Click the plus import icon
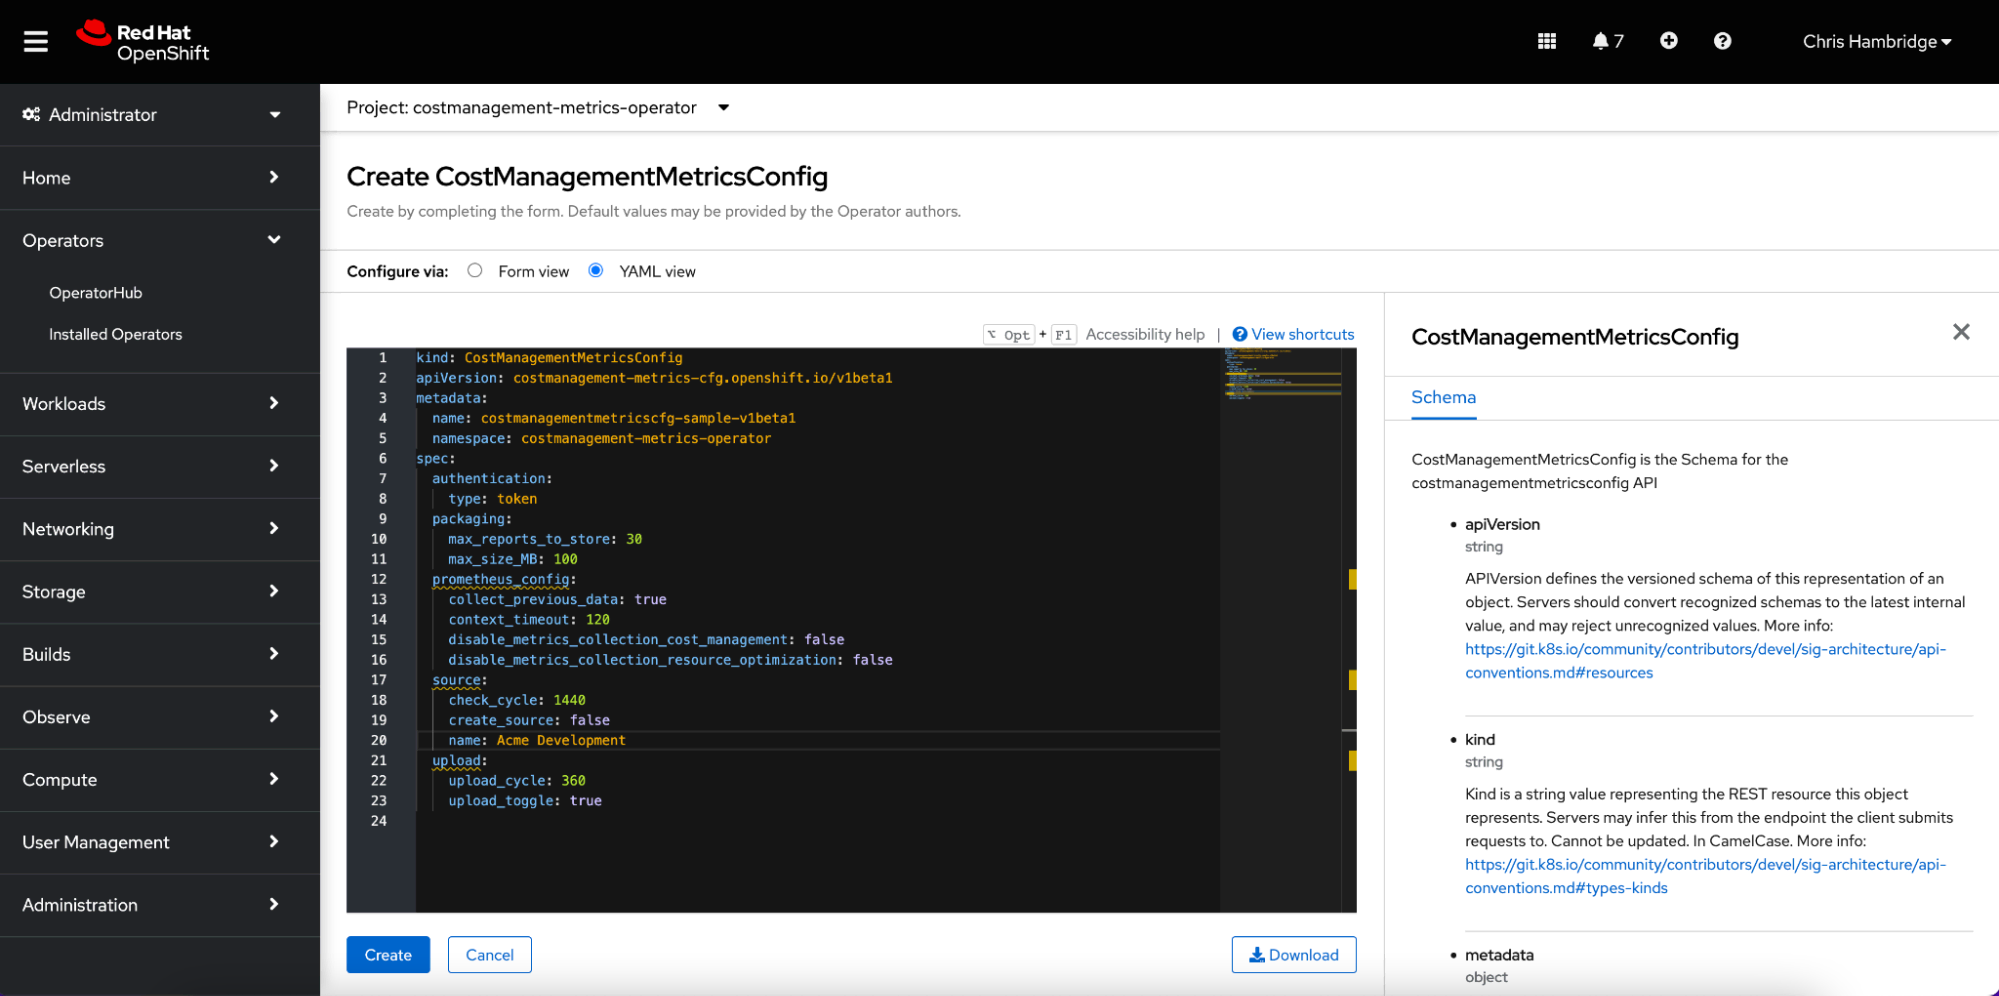The height and width of the screenshot is (996, 1999). (1668, 41)
